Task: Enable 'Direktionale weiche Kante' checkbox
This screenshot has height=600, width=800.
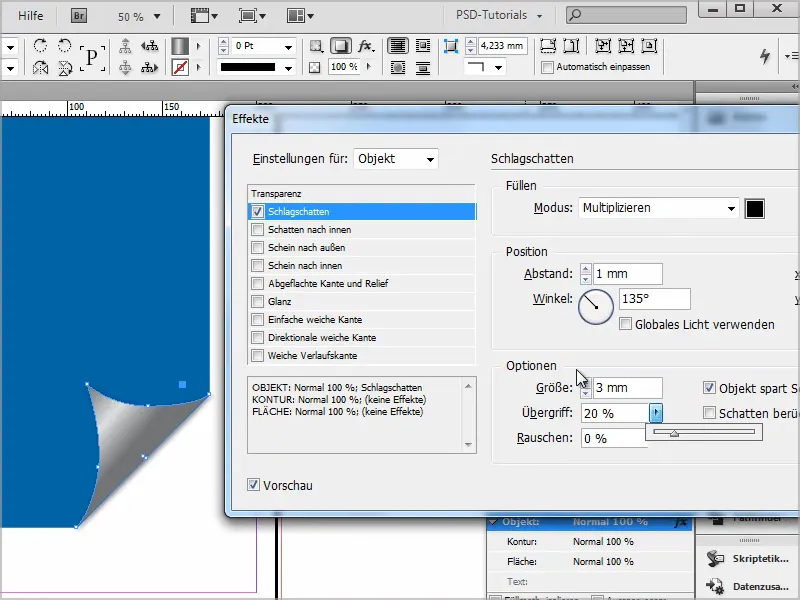Action: coord(258,337)
